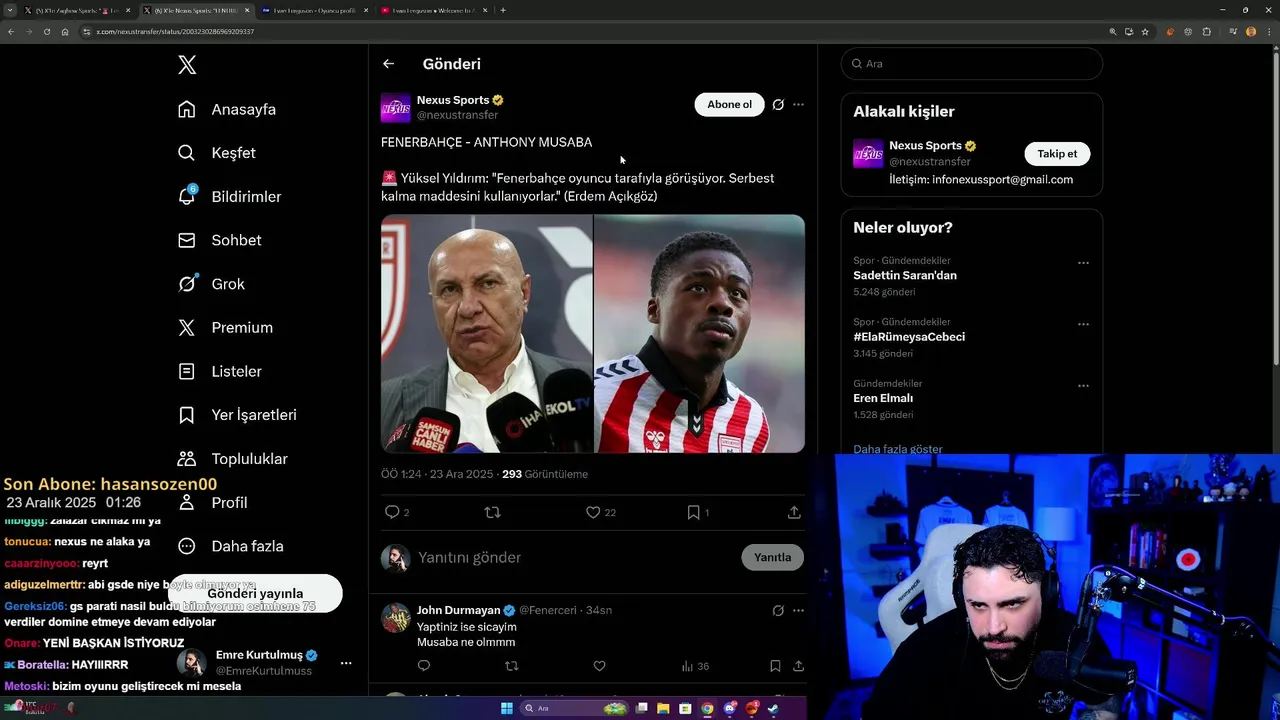
Task: Open Sohbet messages
Action: pyautogui.click(x=219, y=240)
